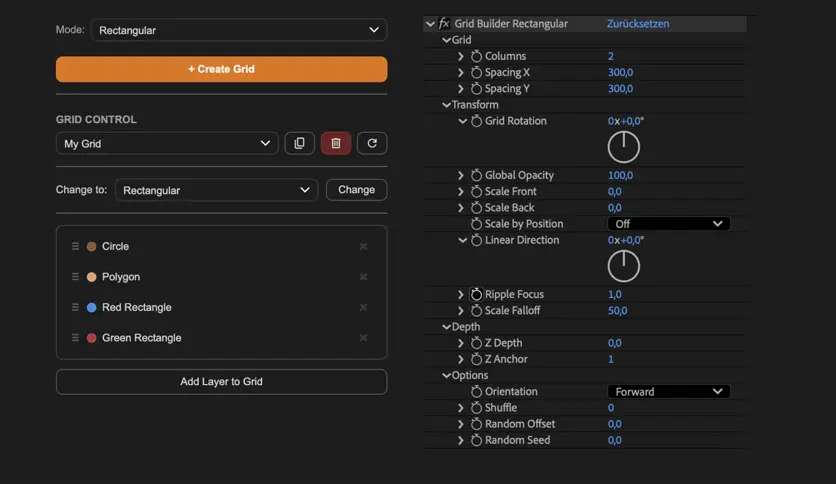The height and width of the screenshot is (484, 836).
Task: Open Orientation Forward dropdown
Action: 669,392
